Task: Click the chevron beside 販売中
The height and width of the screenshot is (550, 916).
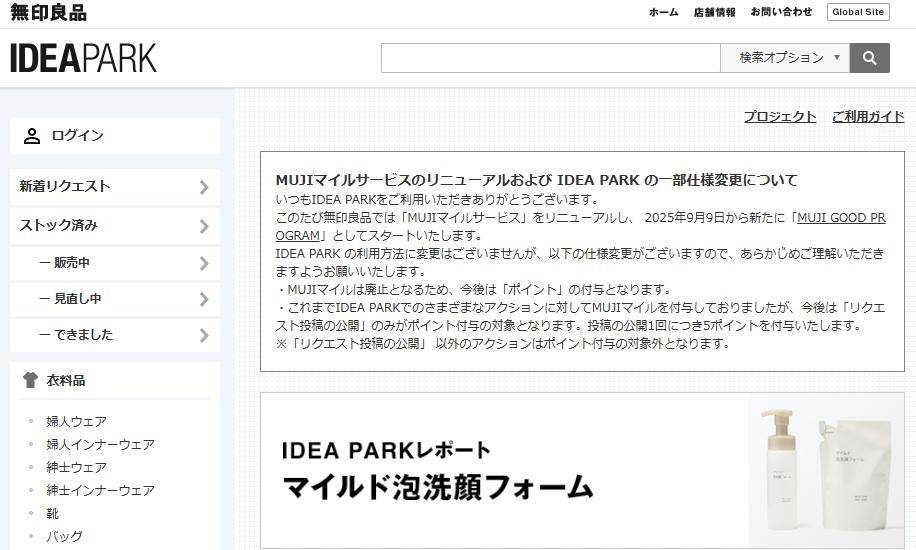Action: pos(204,263)
